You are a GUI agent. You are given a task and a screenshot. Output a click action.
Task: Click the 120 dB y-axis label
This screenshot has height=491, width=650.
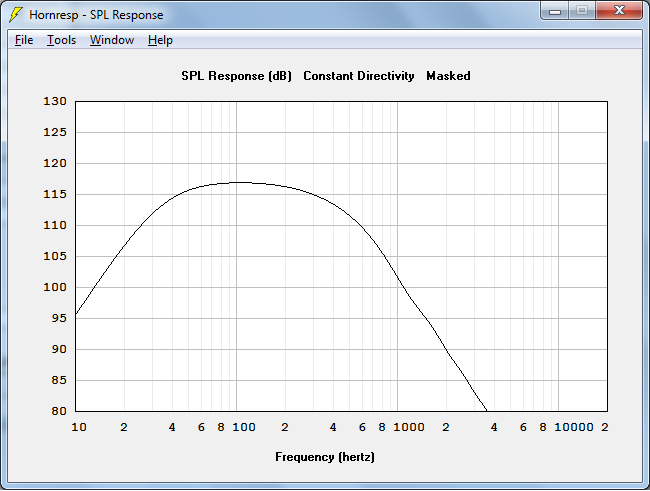coord(55,163)
